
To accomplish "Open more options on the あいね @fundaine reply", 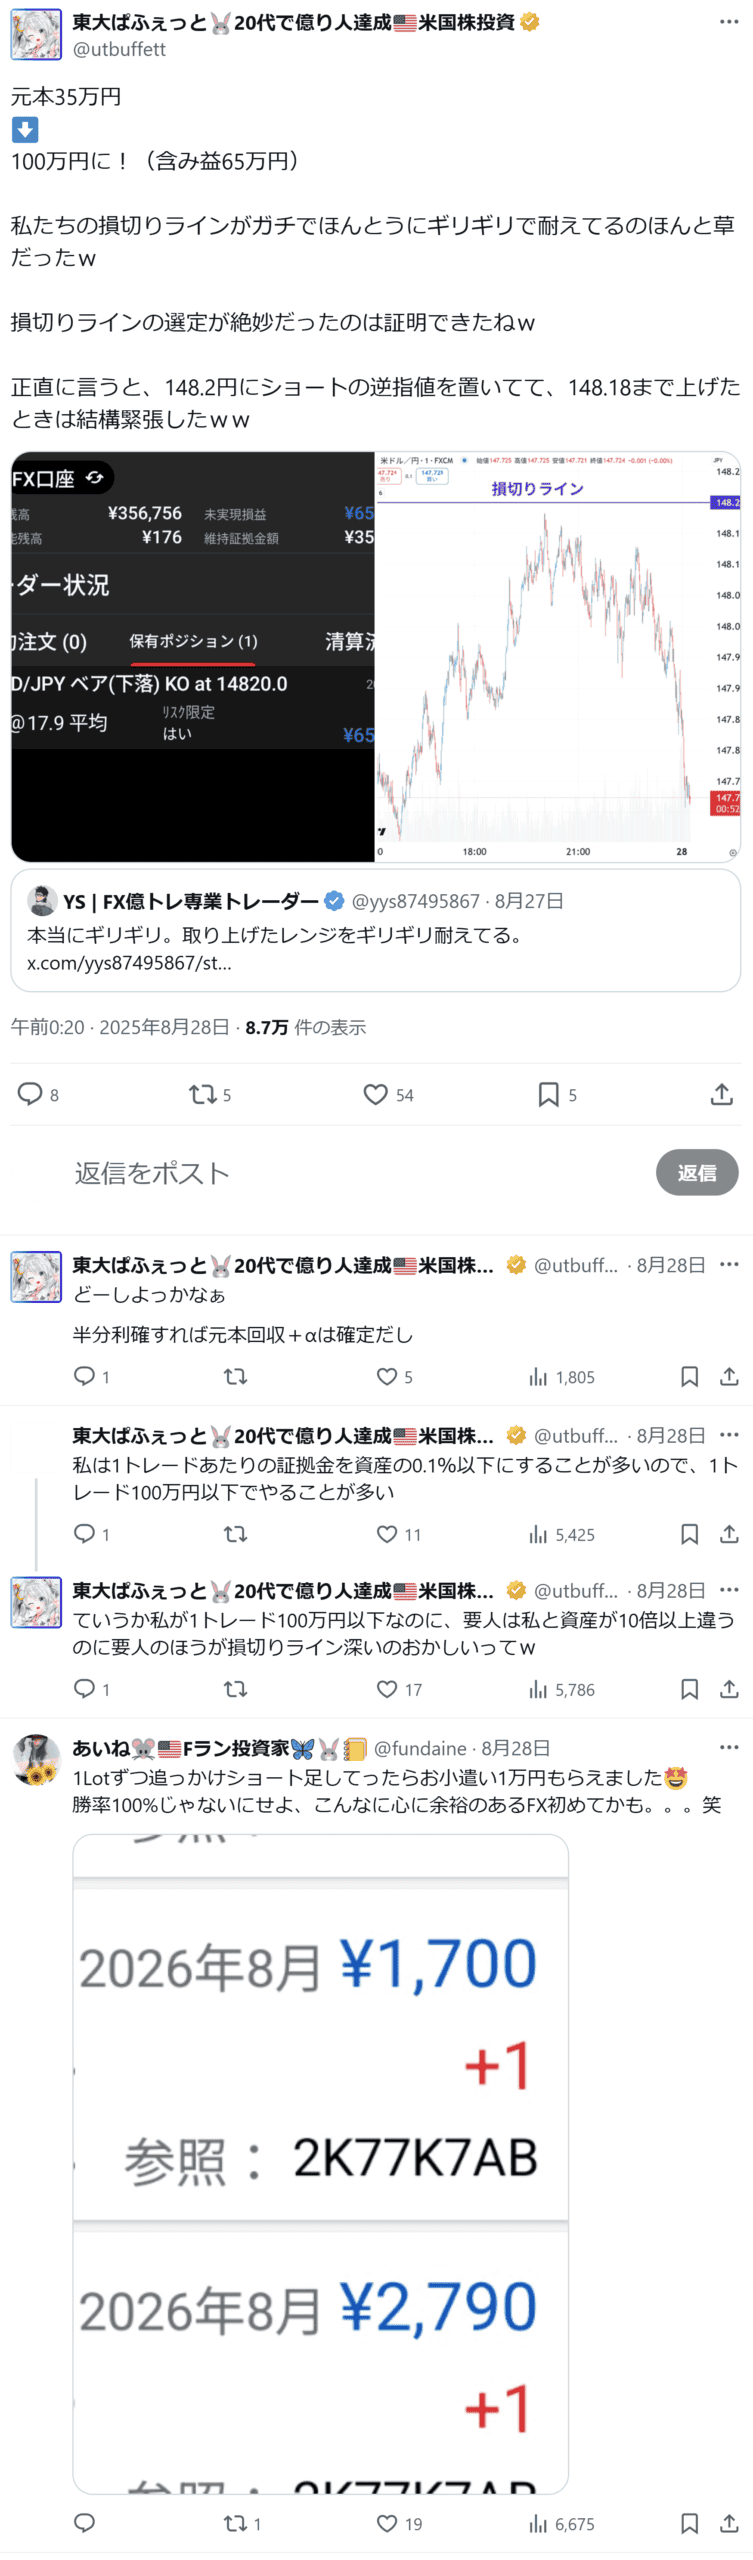I will coord(729,1747).
